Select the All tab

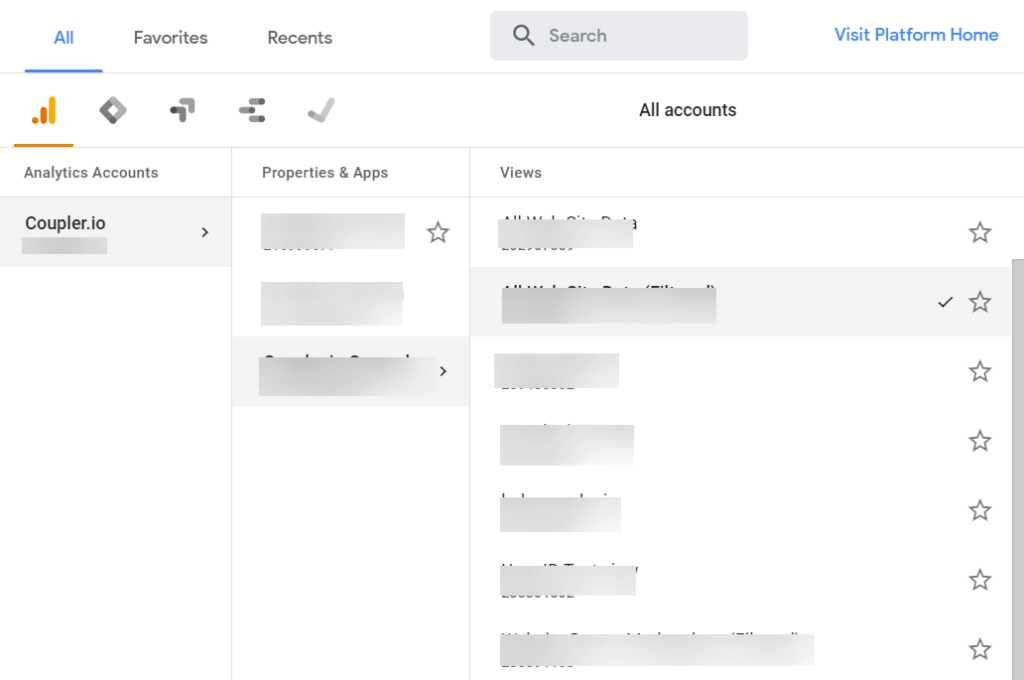tap(63, 37)
